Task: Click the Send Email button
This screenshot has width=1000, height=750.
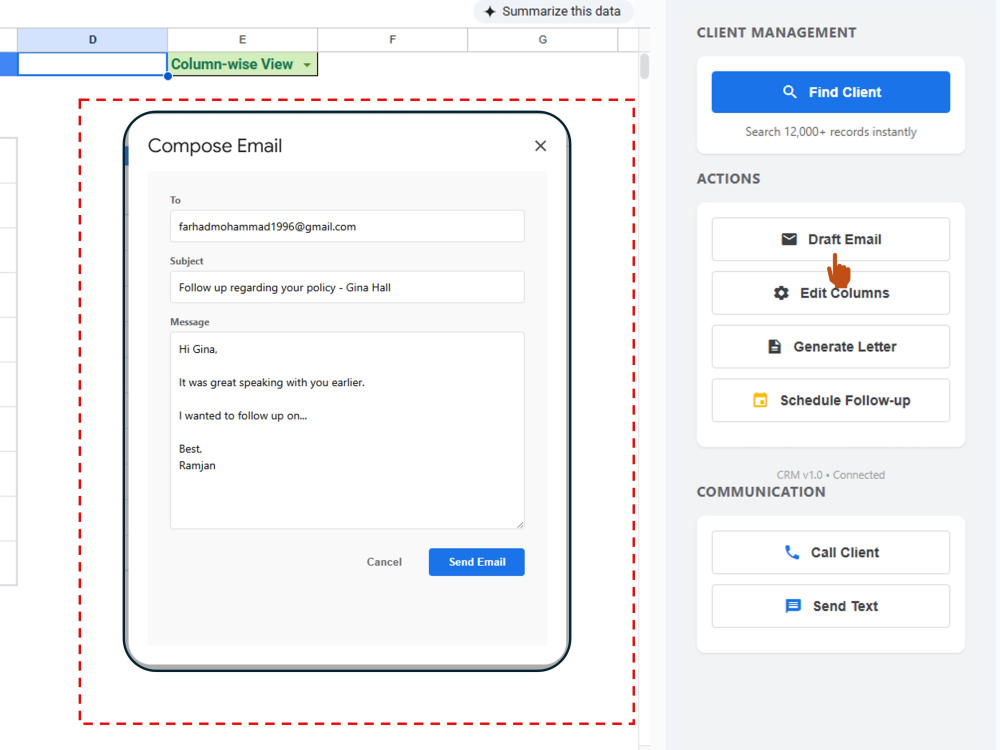Action: click(476, 562)
